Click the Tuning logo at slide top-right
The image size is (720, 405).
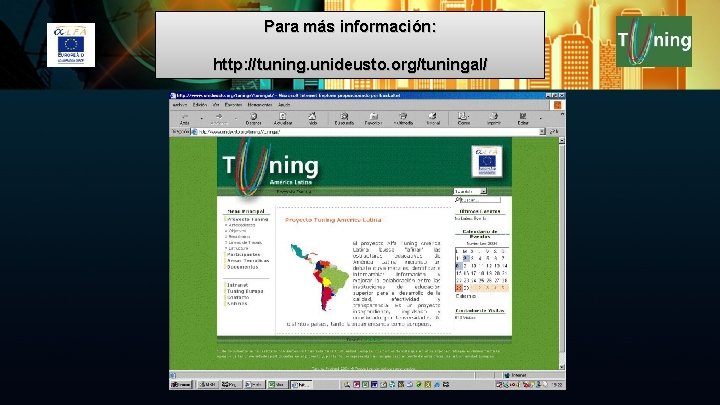pyautogui.click(x=654, y=41)
